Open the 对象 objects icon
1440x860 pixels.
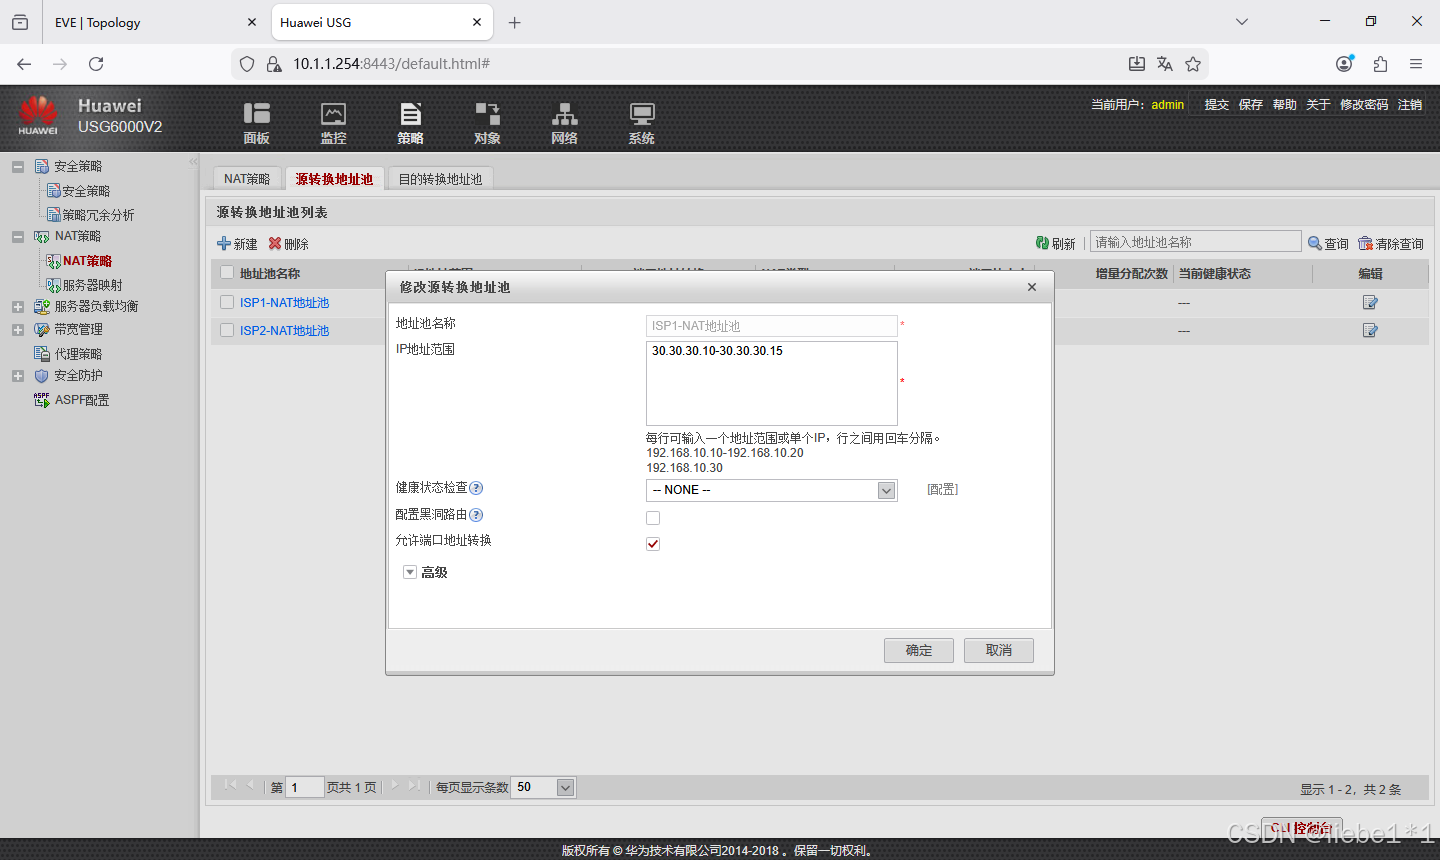click(487, 114)
